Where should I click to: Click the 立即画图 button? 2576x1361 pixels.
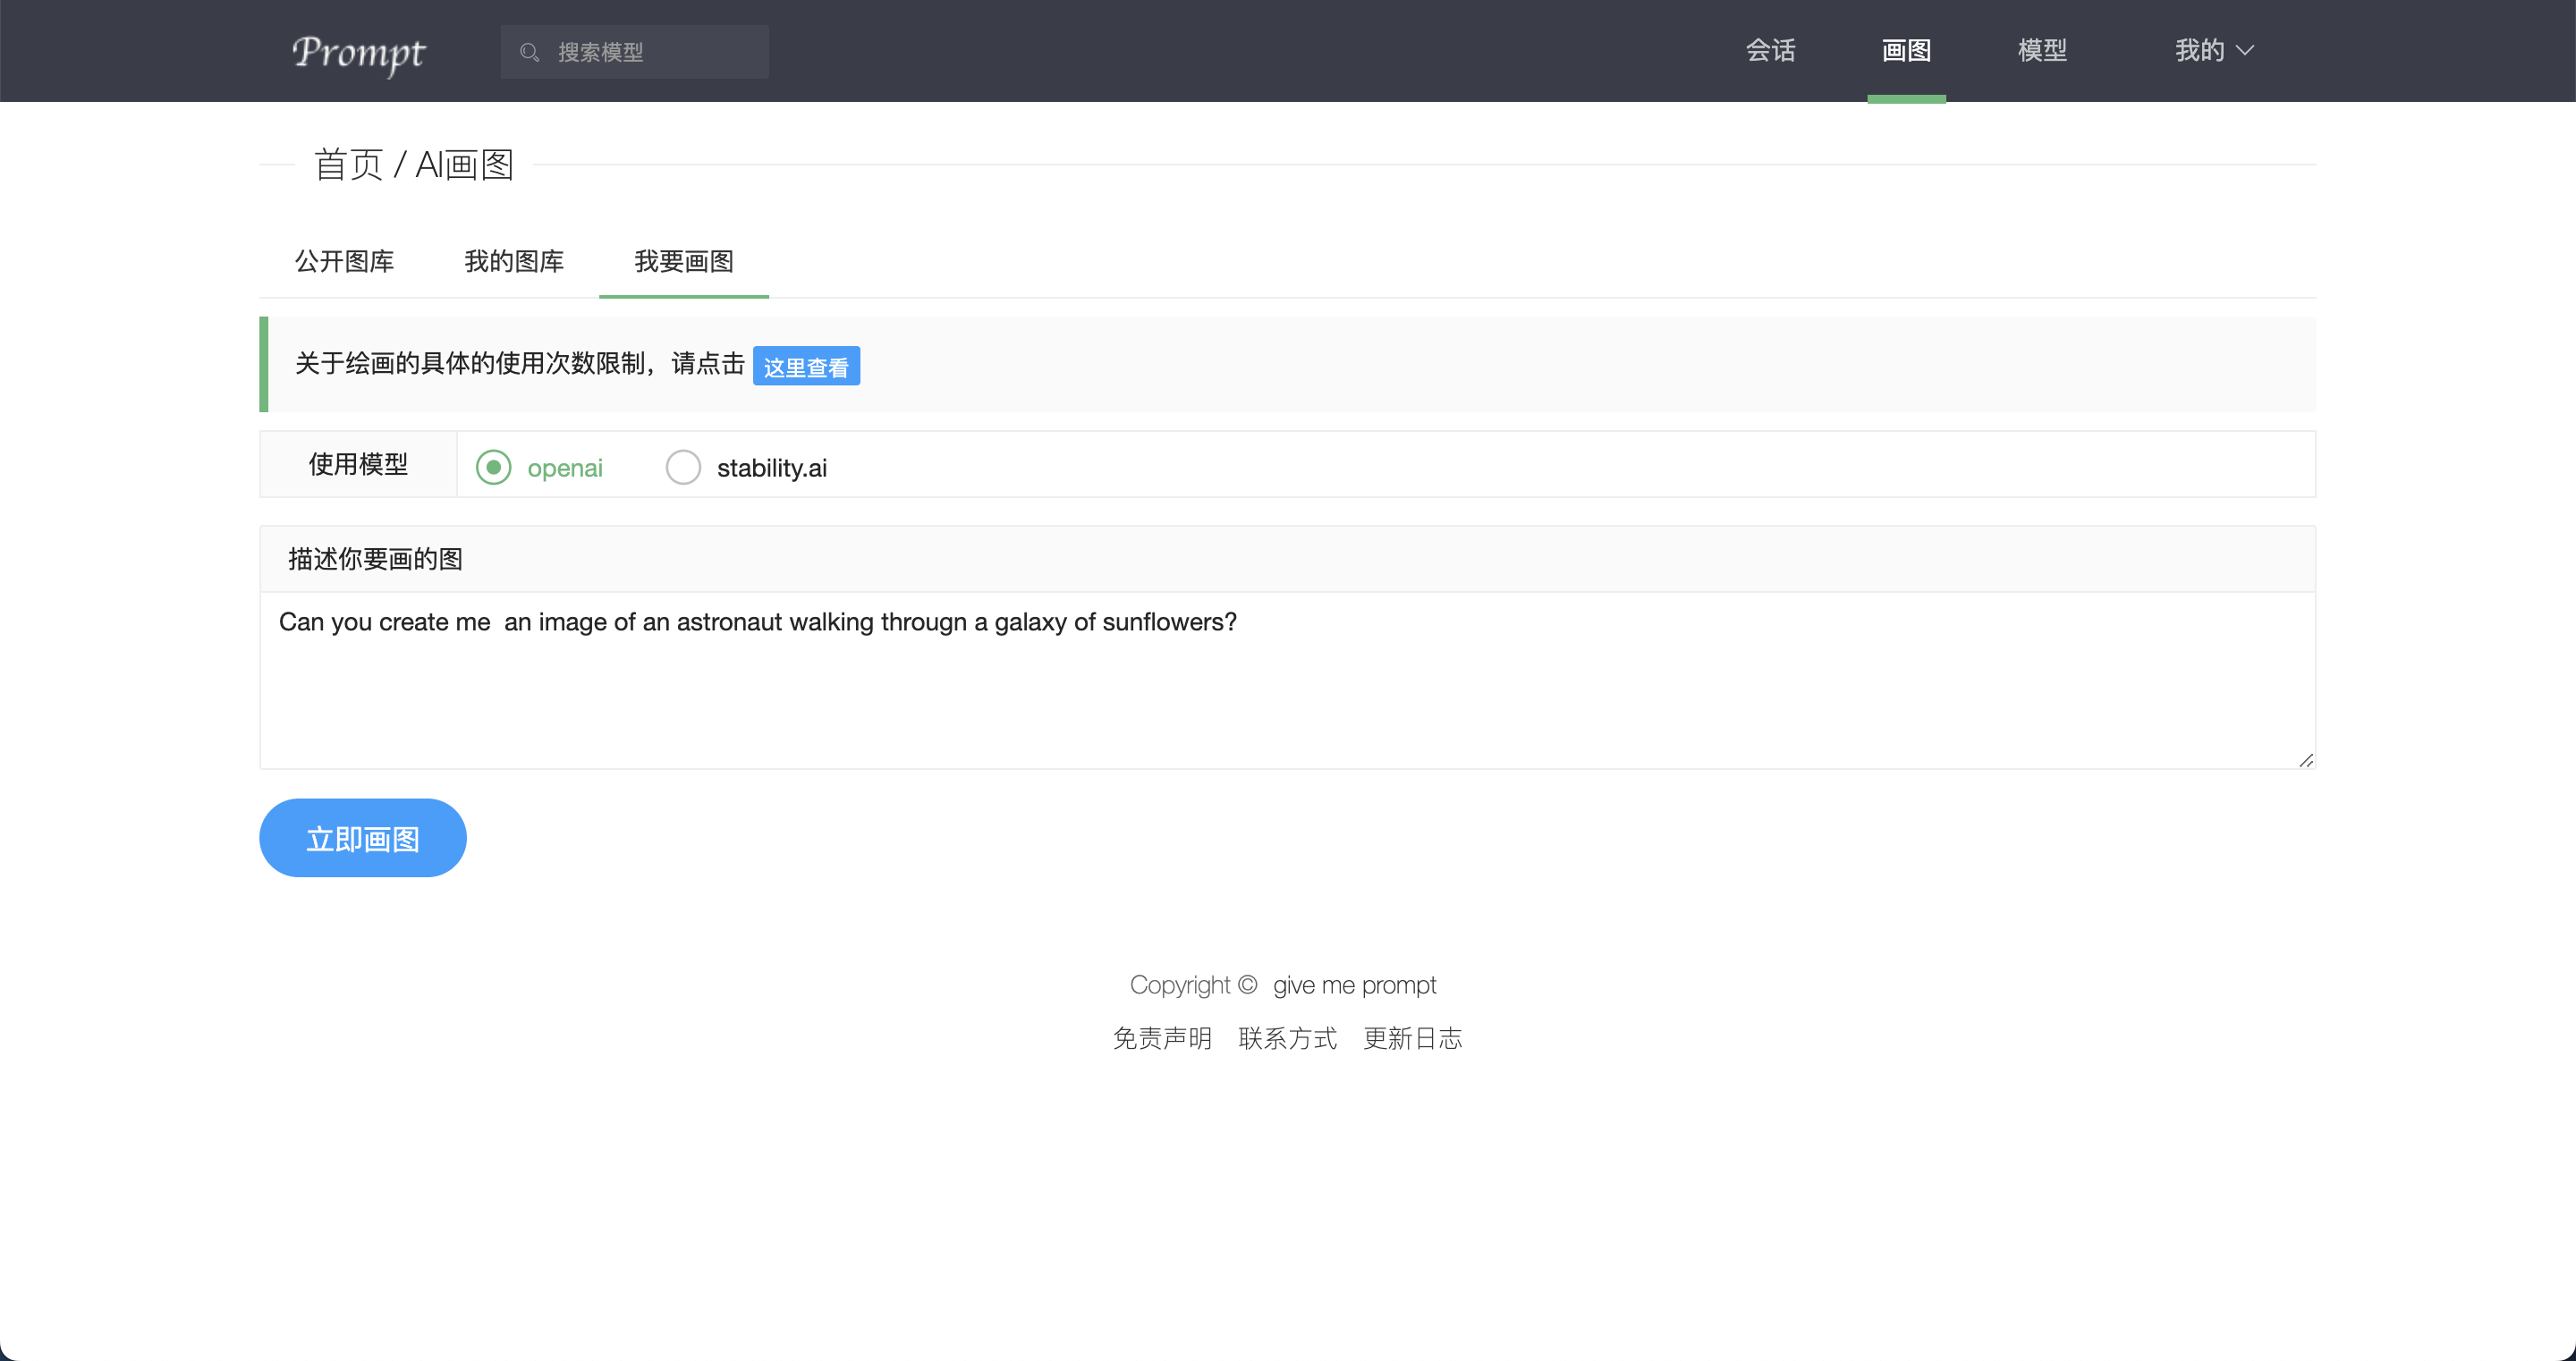(362, 838)
